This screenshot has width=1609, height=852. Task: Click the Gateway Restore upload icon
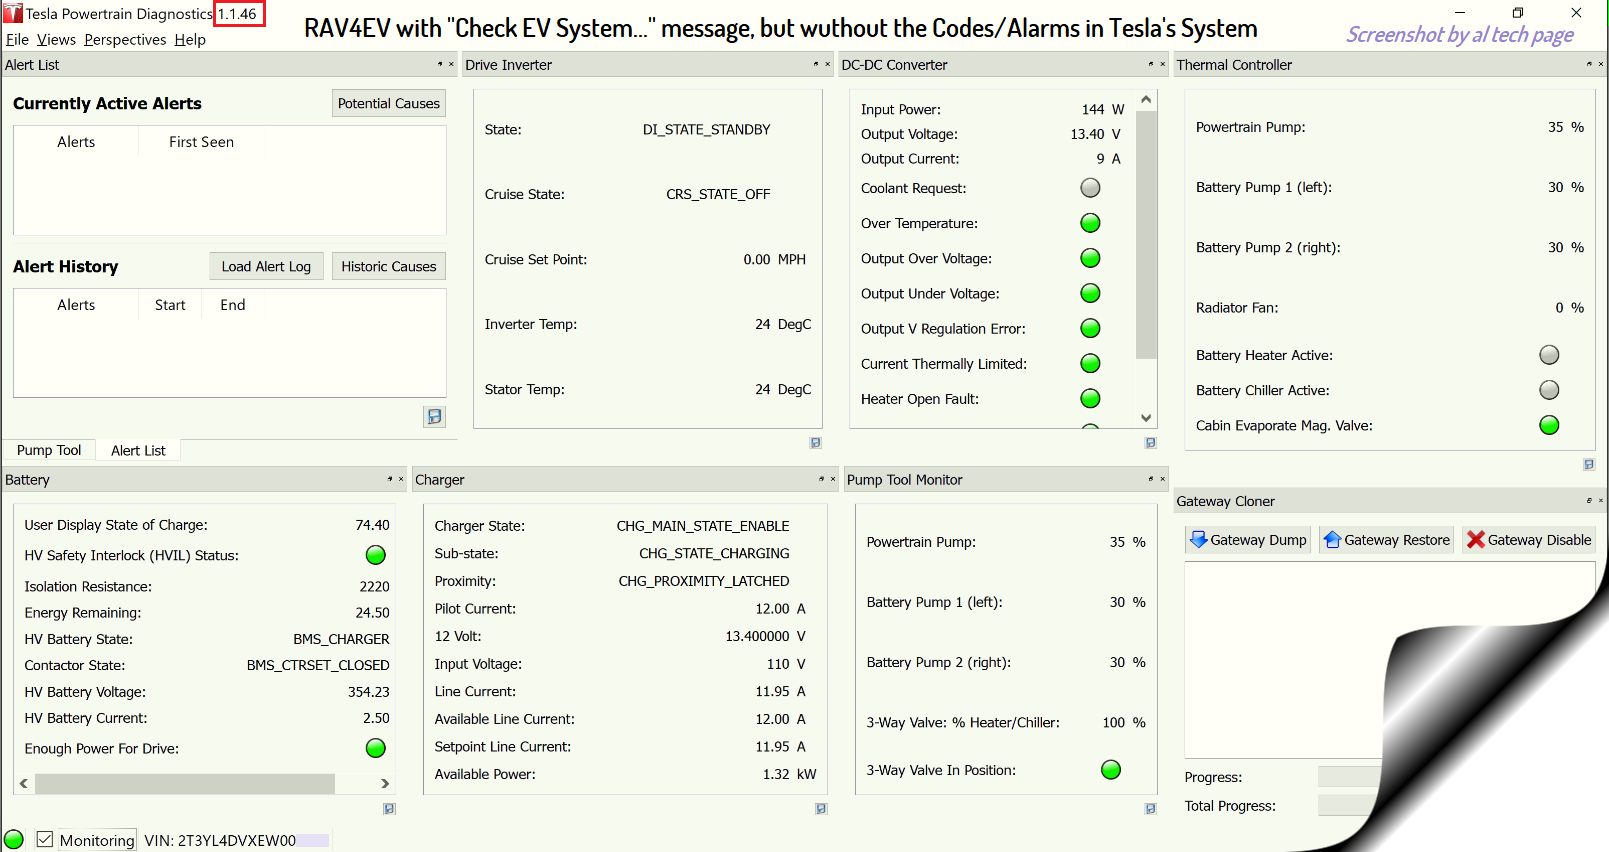(1332, 540)
